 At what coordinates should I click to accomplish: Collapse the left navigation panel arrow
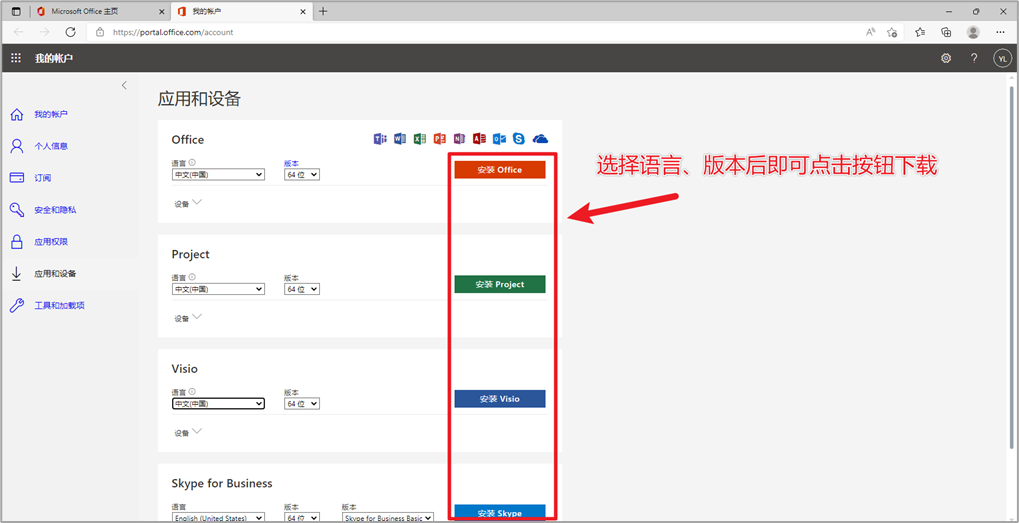124,86
